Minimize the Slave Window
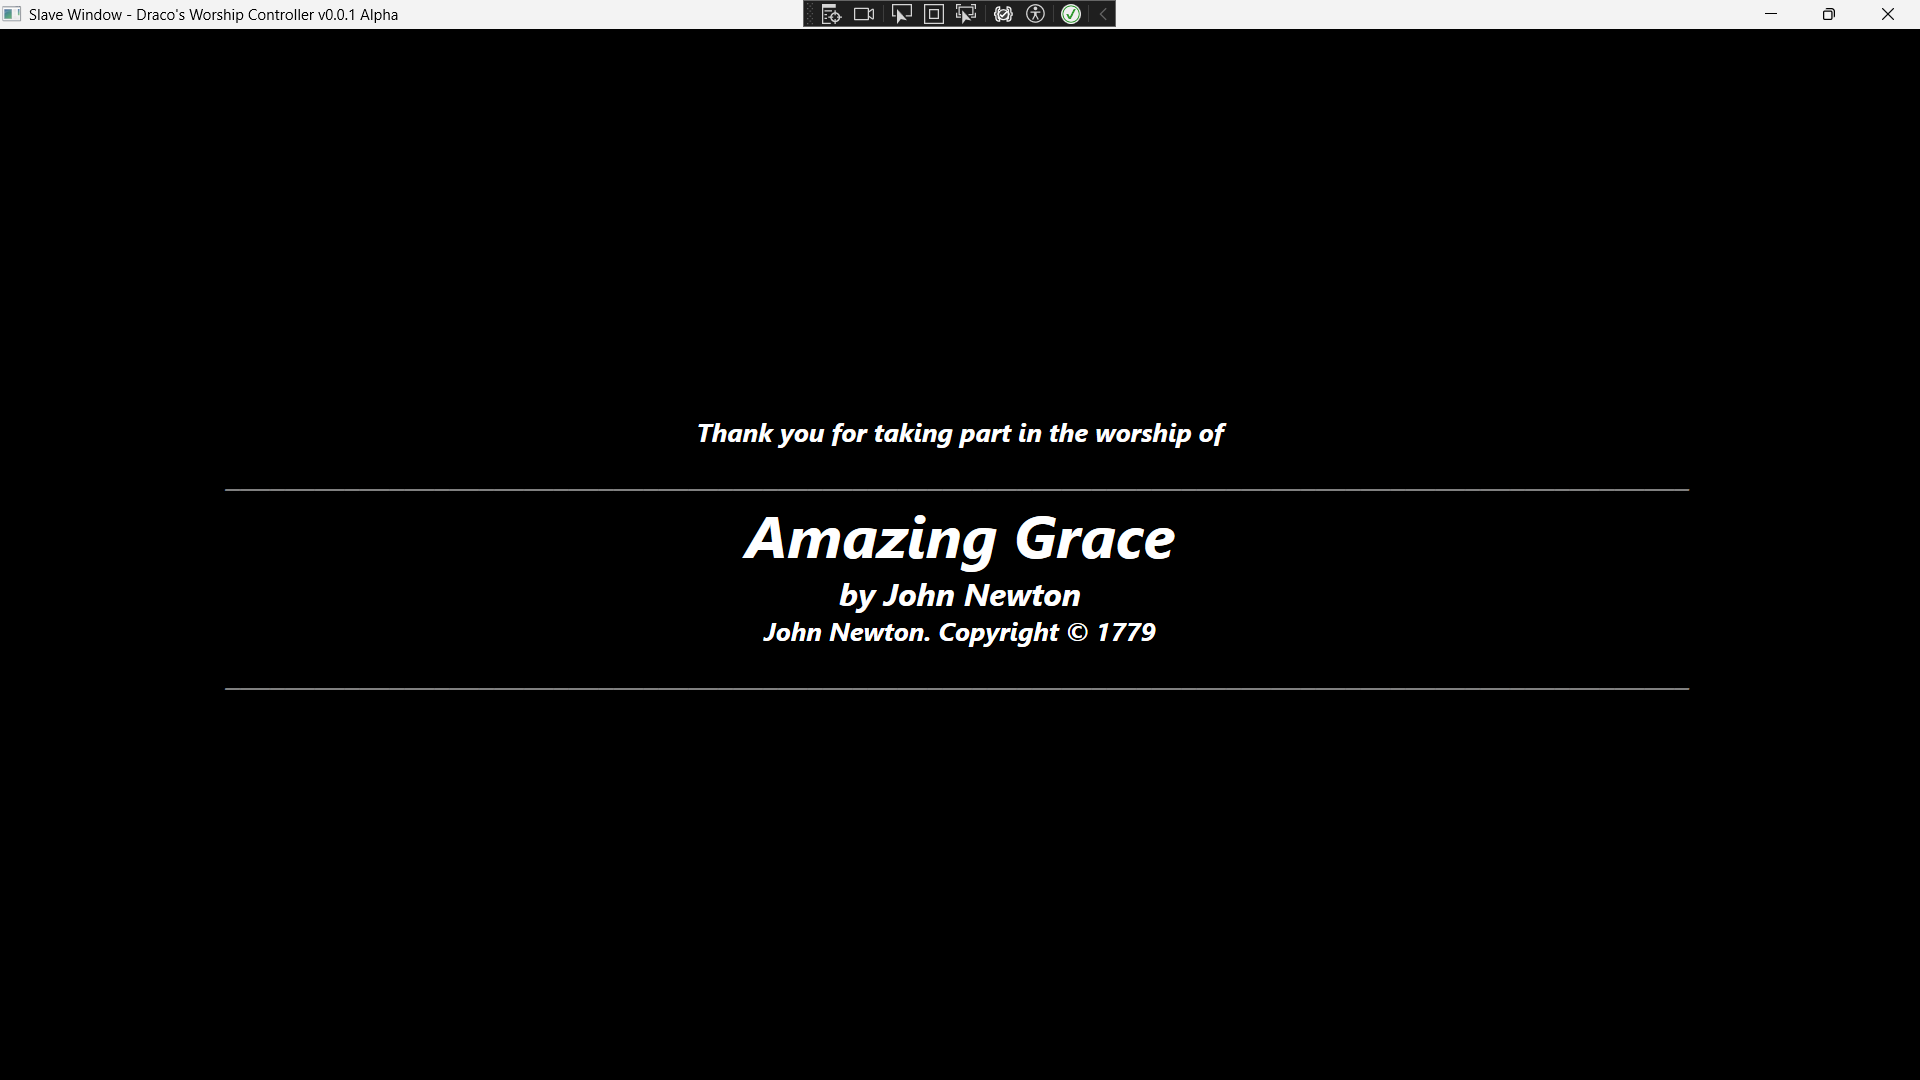Screen dimensions: 1920x1080 click(x=1771, y=14)
